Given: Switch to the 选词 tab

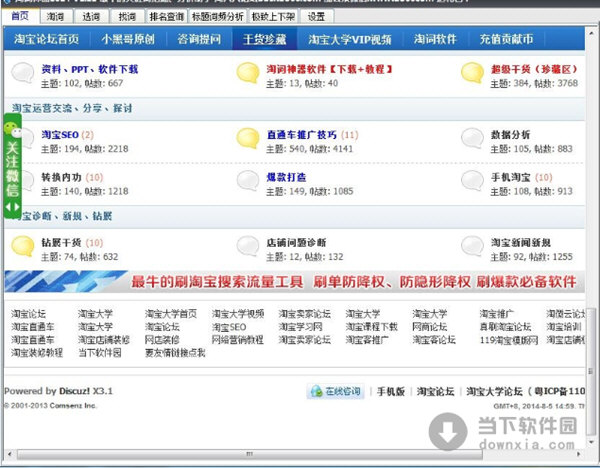Looking at the screenshot, I should (91, 16).
